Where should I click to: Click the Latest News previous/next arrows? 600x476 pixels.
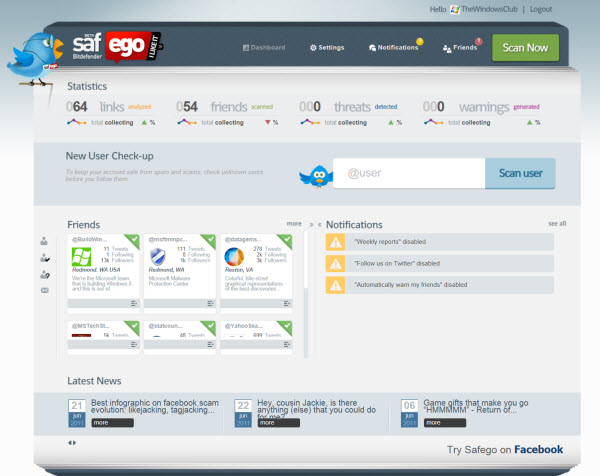point(72,443)
